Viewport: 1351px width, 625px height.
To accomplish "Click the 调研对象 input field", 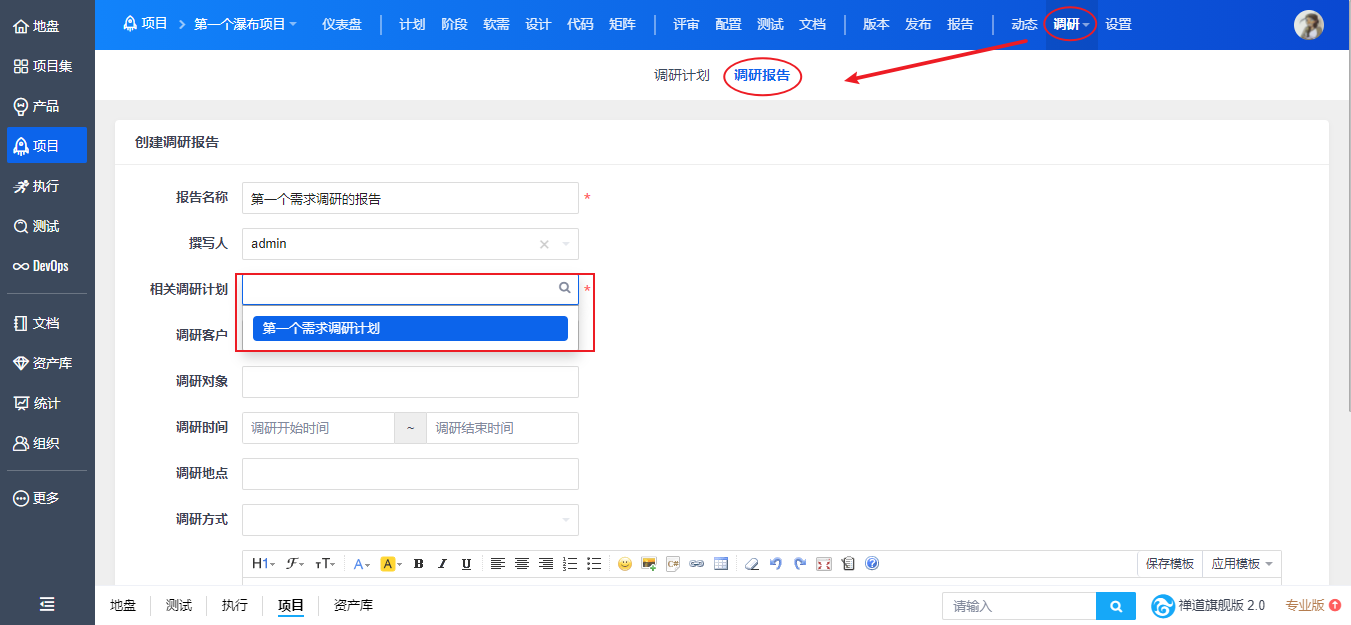I will point(410,382).
